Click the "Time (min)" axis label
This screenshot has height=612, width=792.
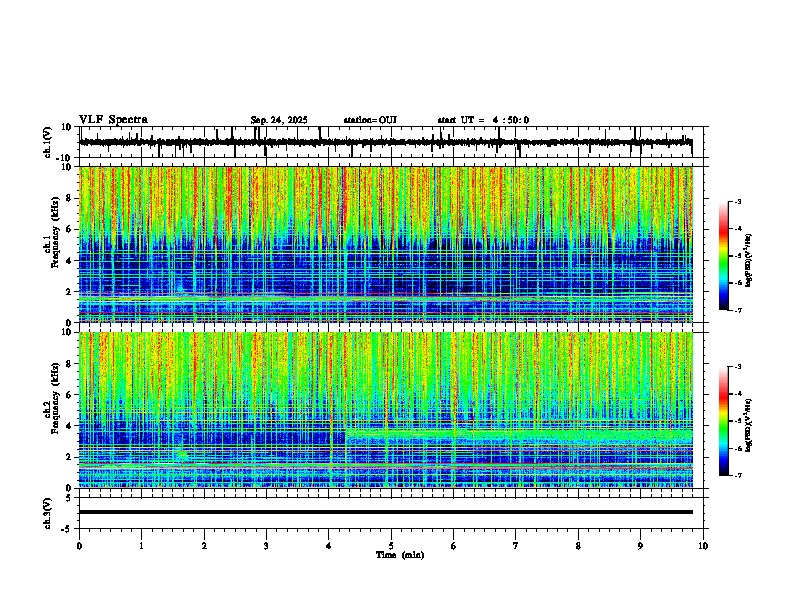point(400,555)
